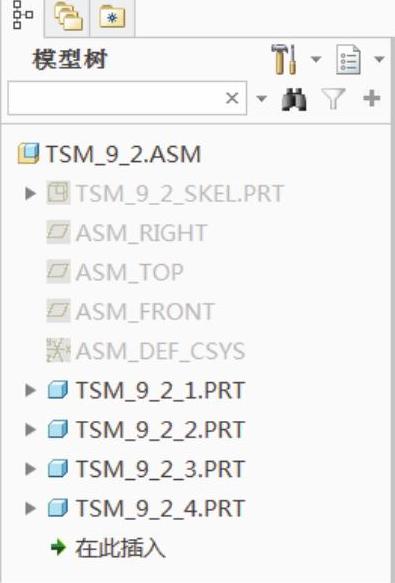
Task: Open the Folder Browser tab
Action: [x=68, y=17]
